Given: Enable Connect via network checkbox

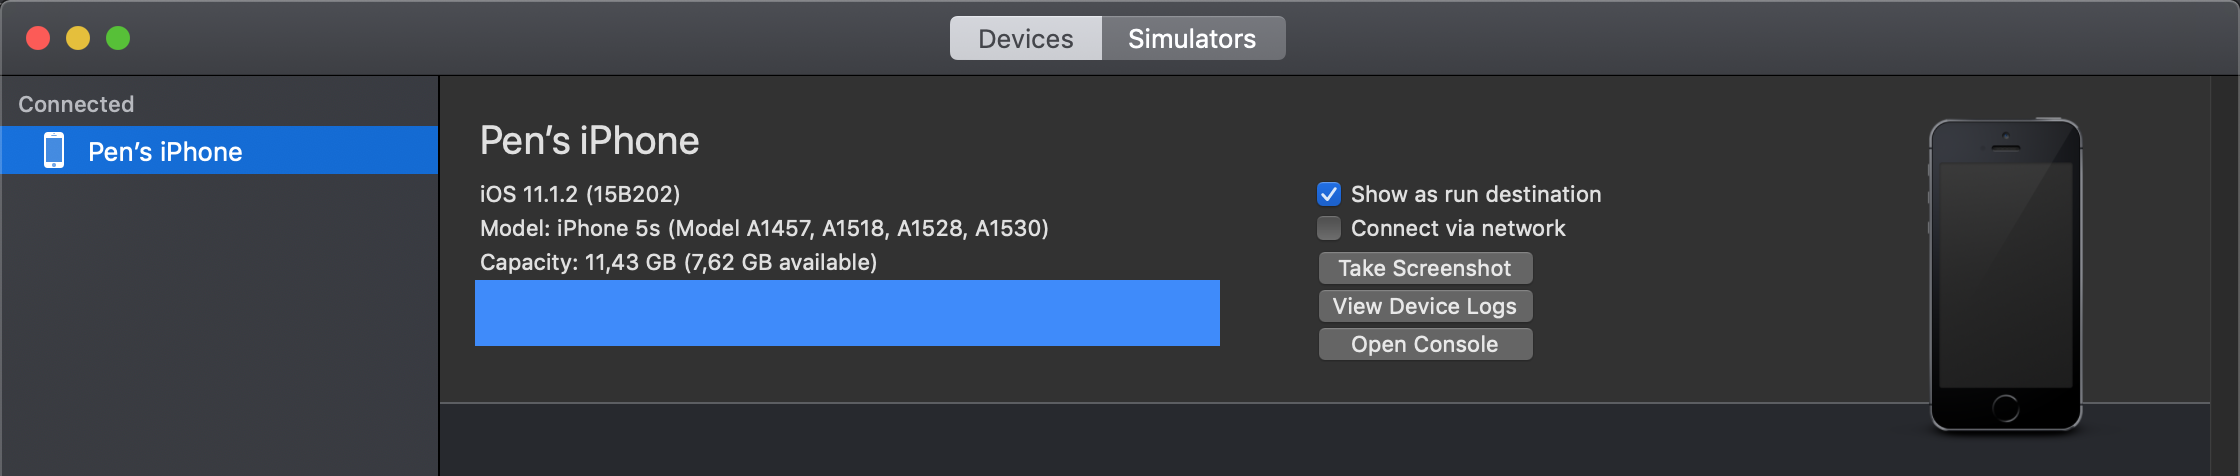Looking at the screenshot, I should pos(1329,228).
